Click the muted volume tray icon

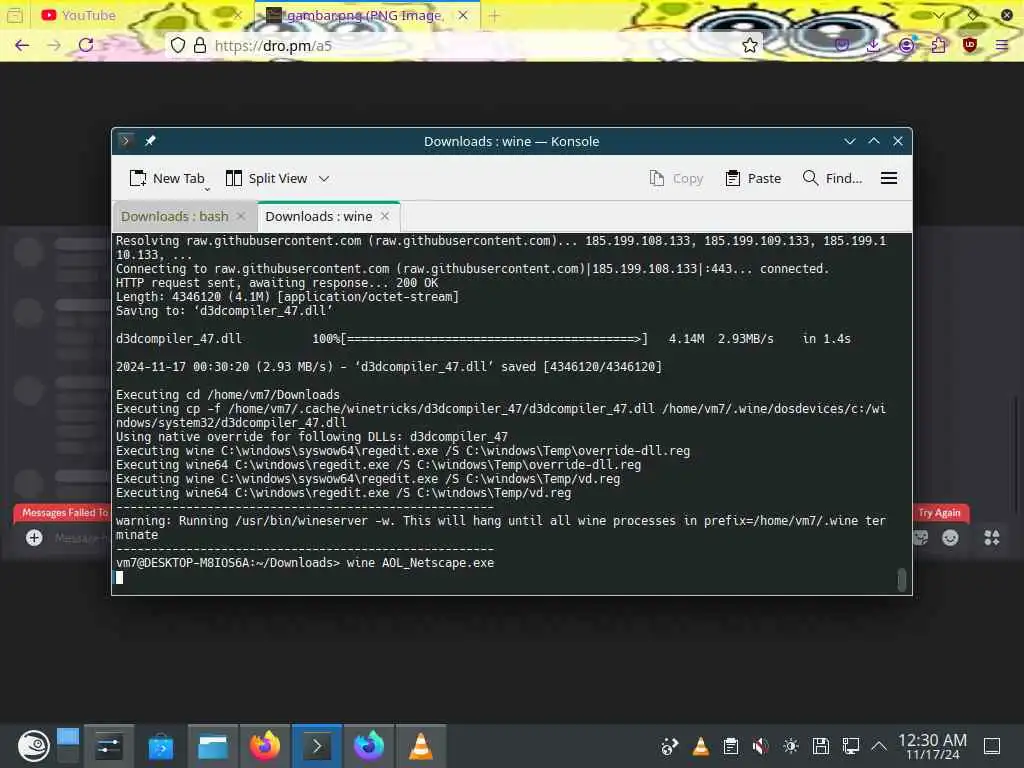point(760,746)
